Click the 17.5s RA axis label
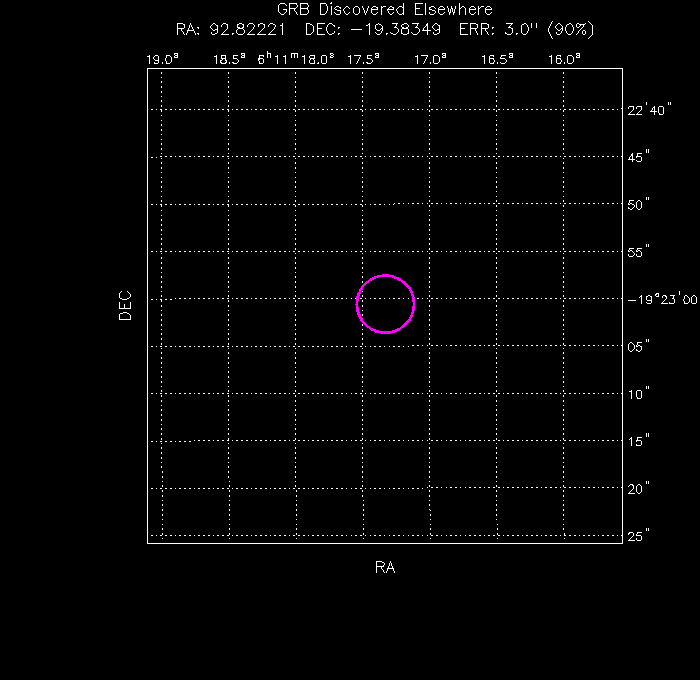 (x=363, y=59)
